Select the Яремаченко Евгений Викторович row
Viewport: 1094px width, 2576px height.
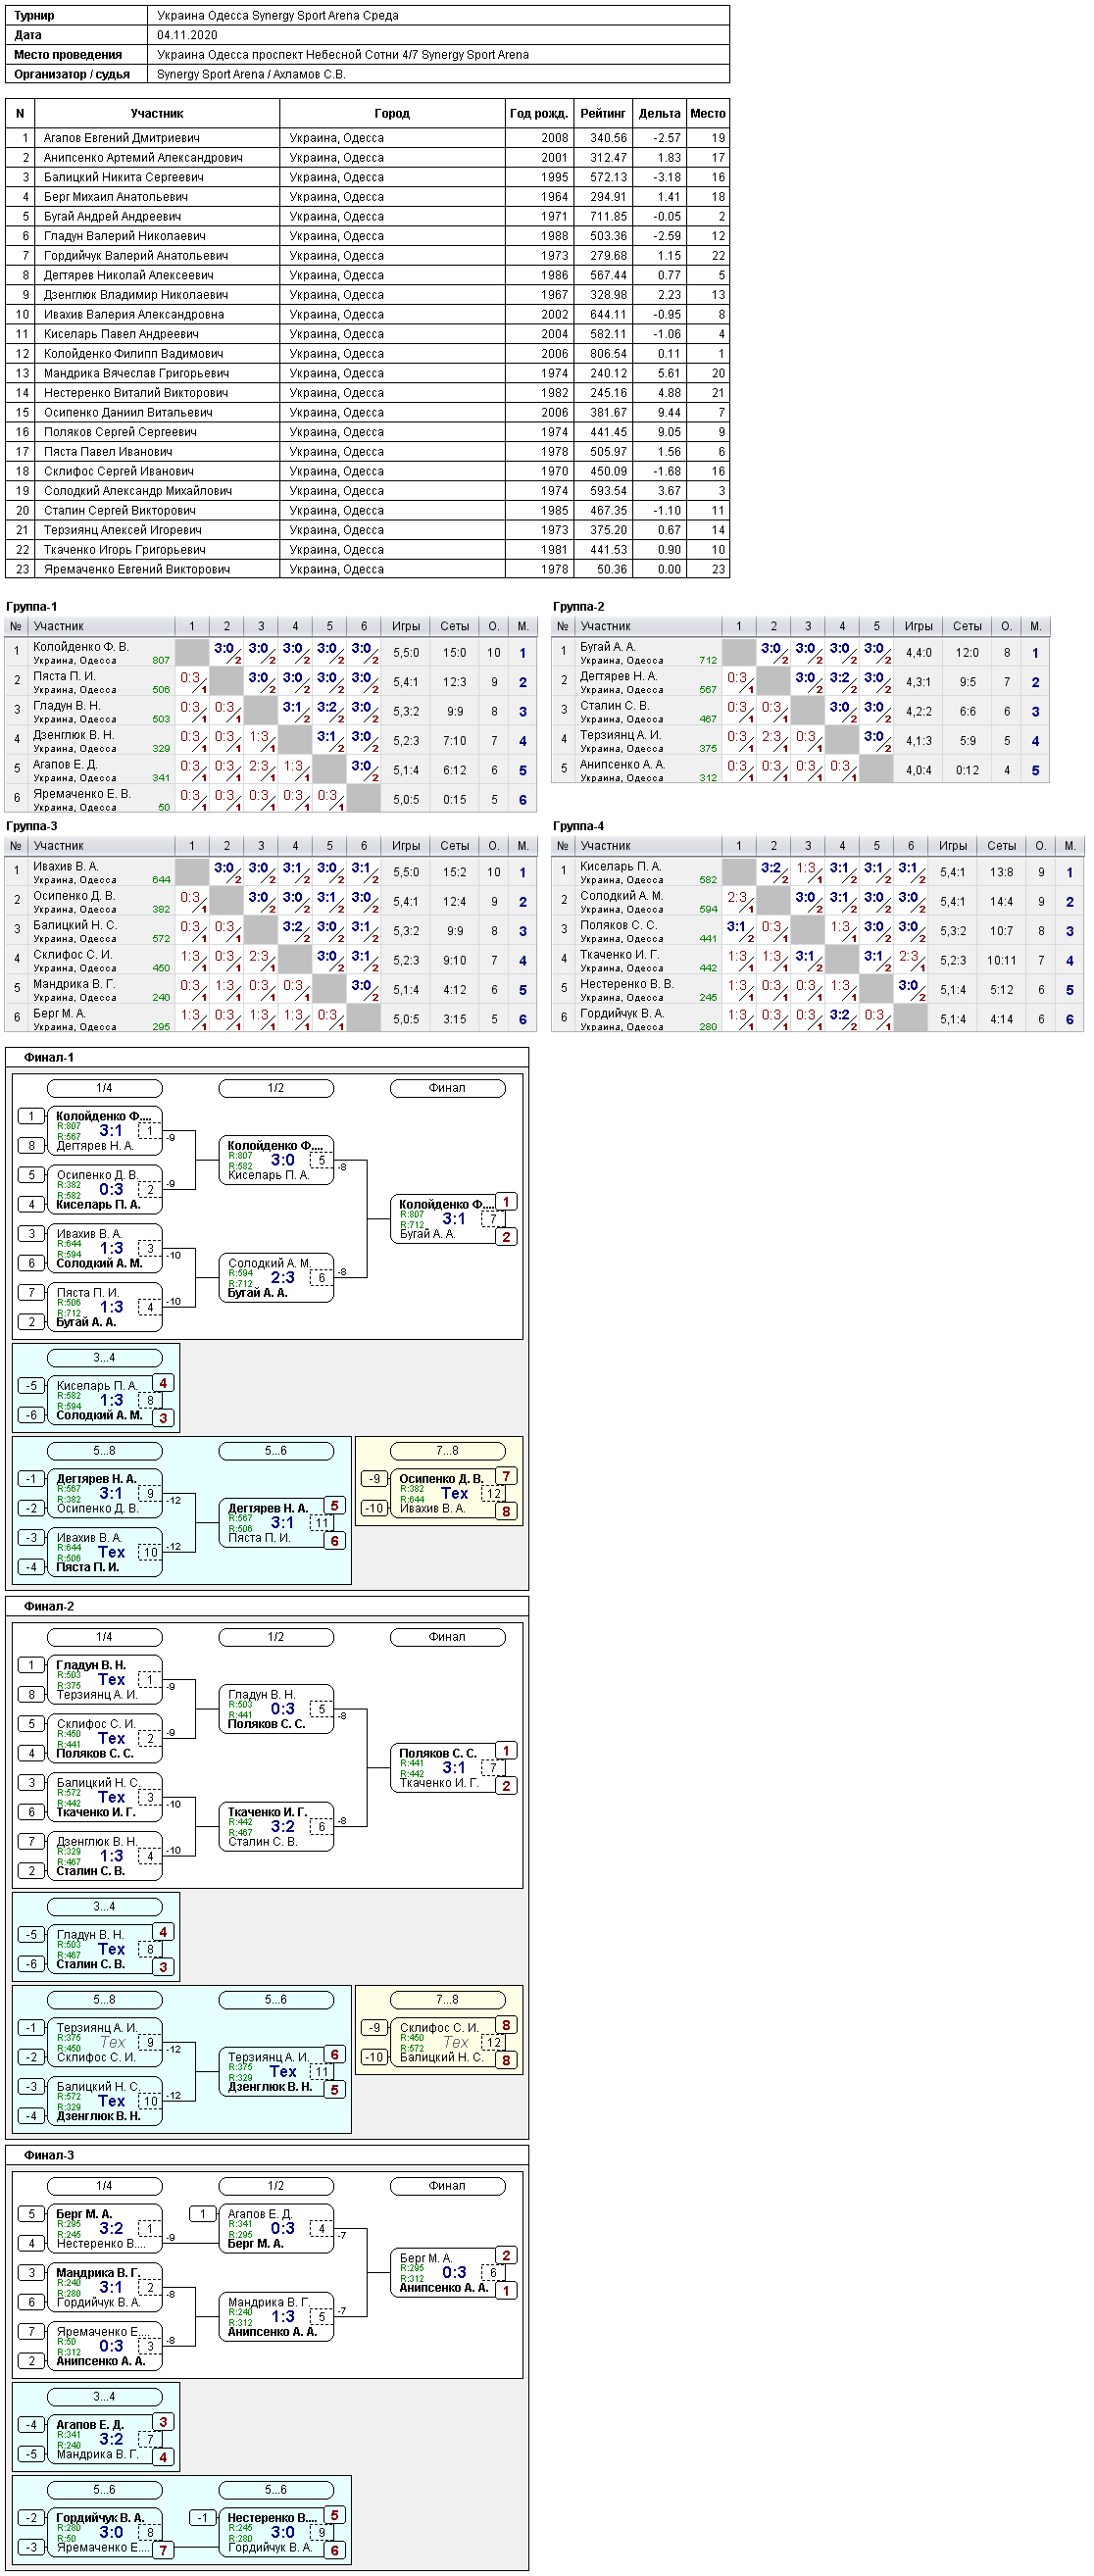367,569
